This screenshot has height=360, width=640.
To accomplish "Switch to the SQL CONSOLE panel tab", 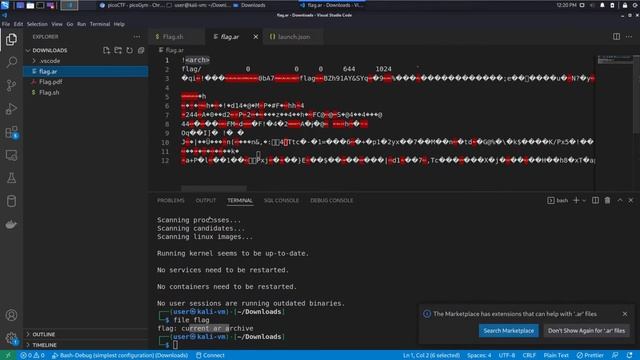I will [281, 200].
